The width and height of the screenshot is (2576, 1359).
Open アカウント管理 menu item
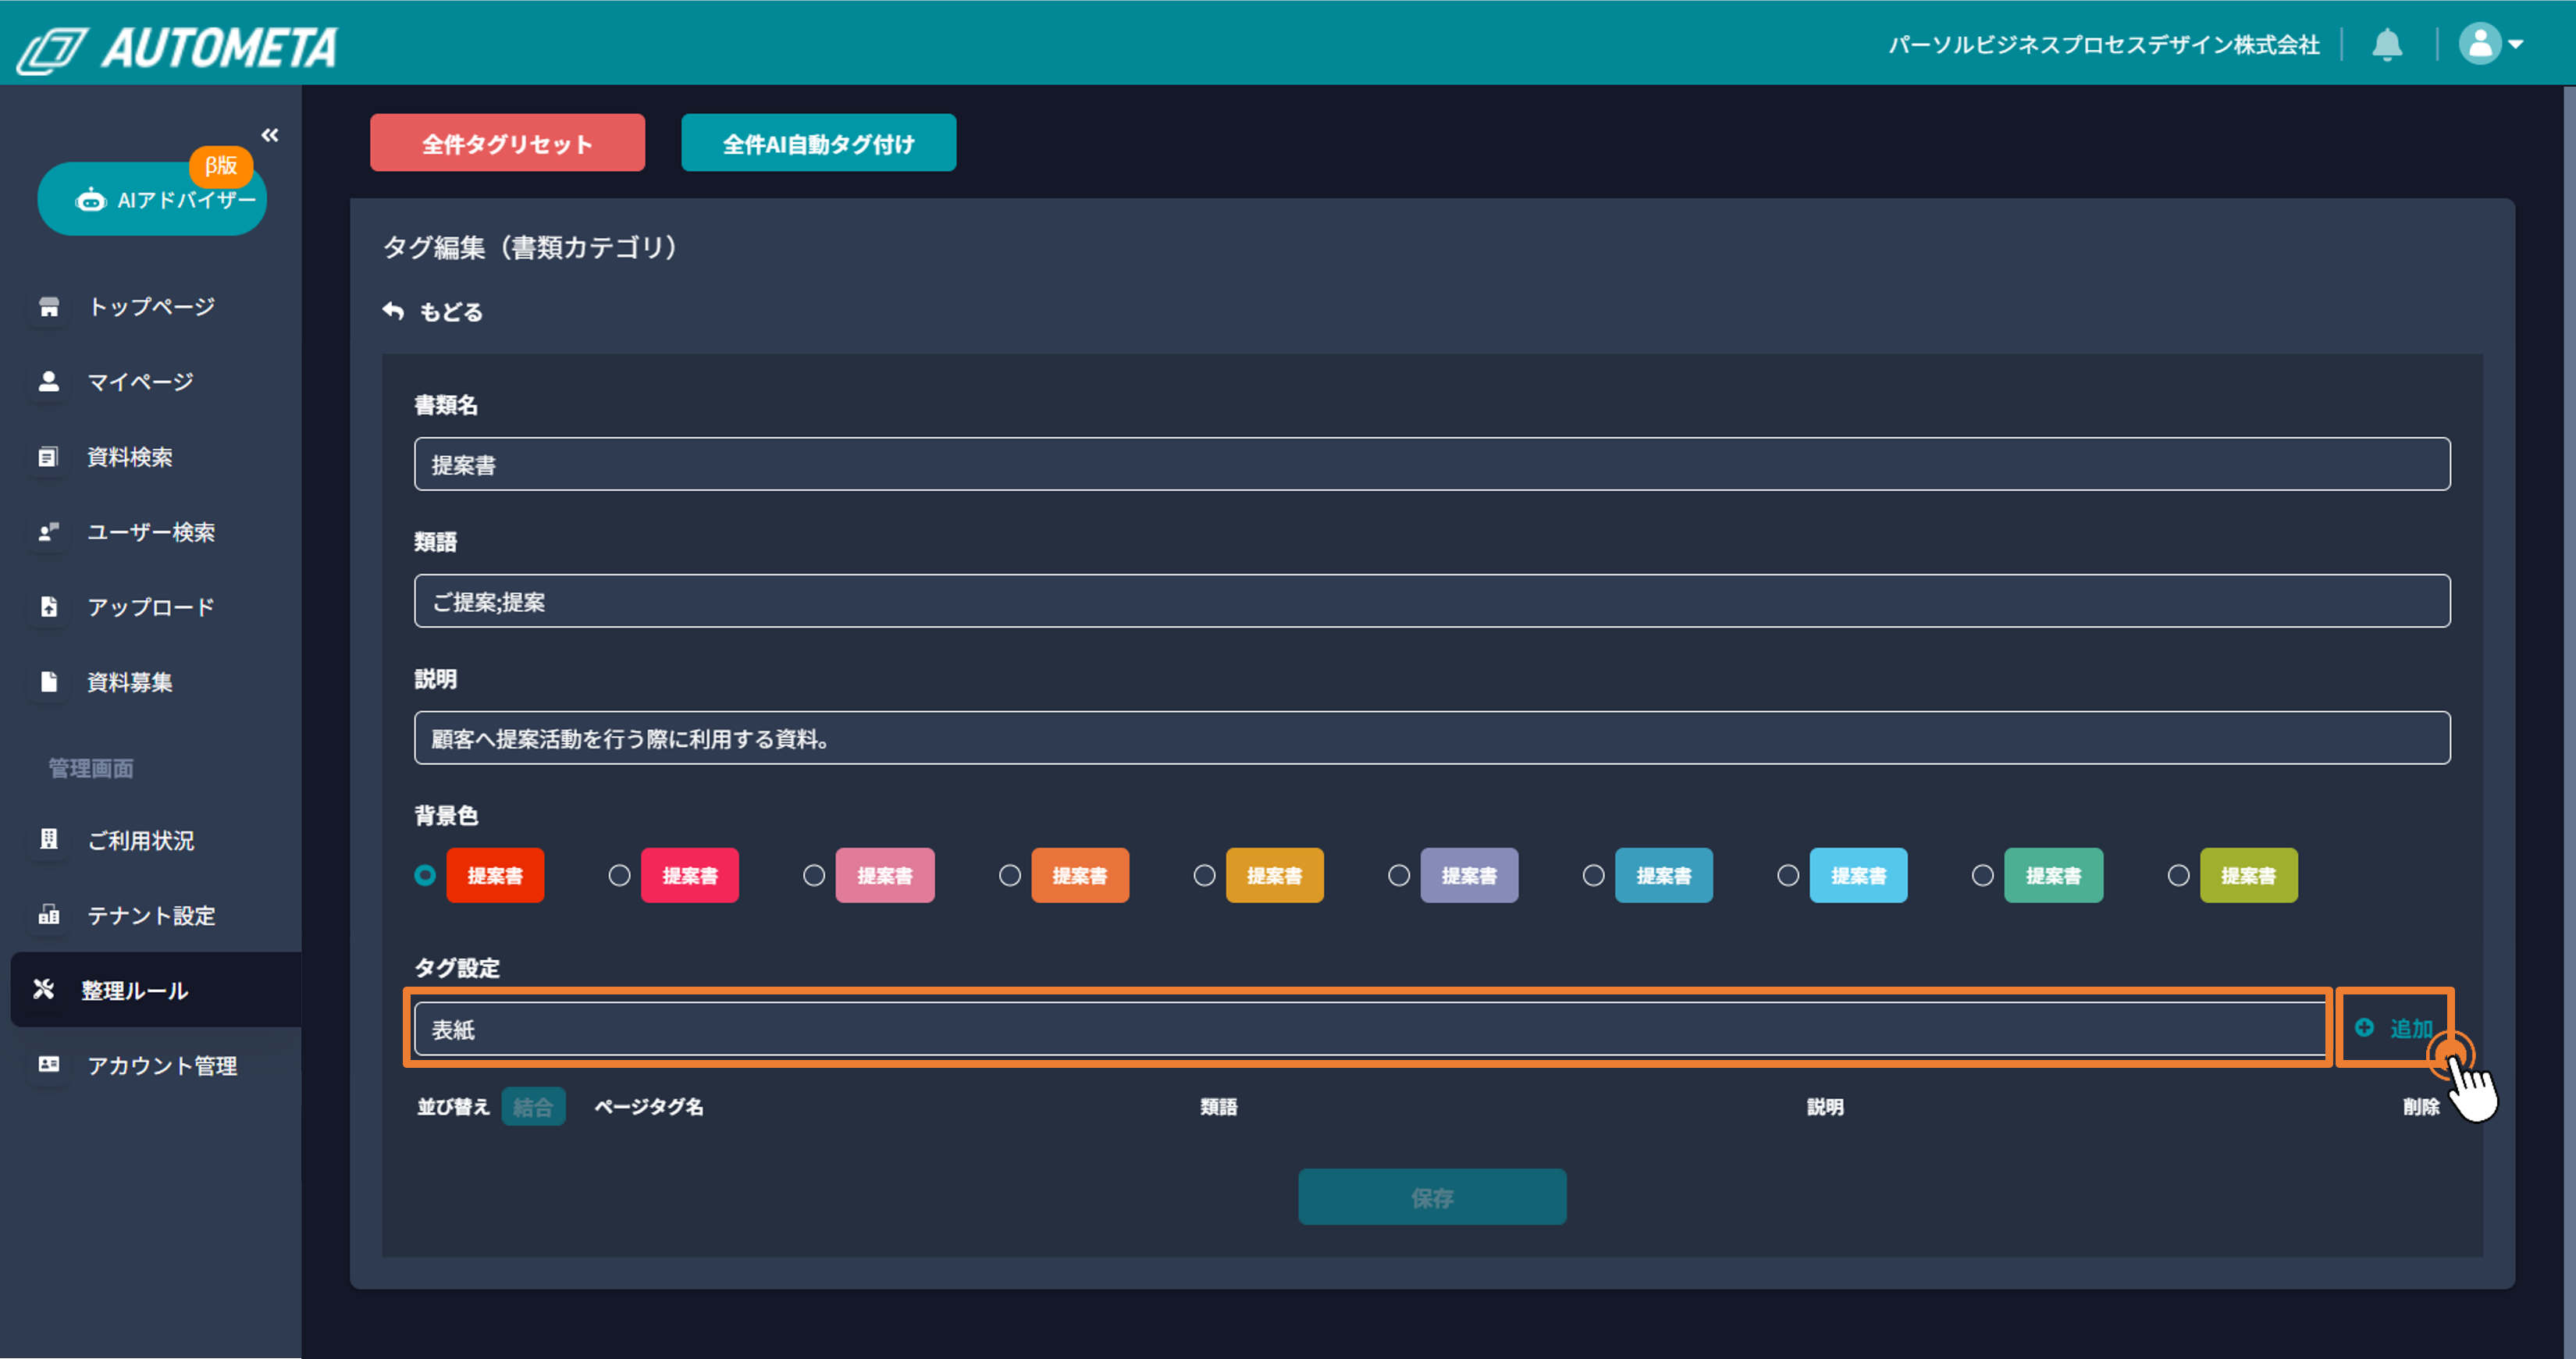coord(150,1065)
